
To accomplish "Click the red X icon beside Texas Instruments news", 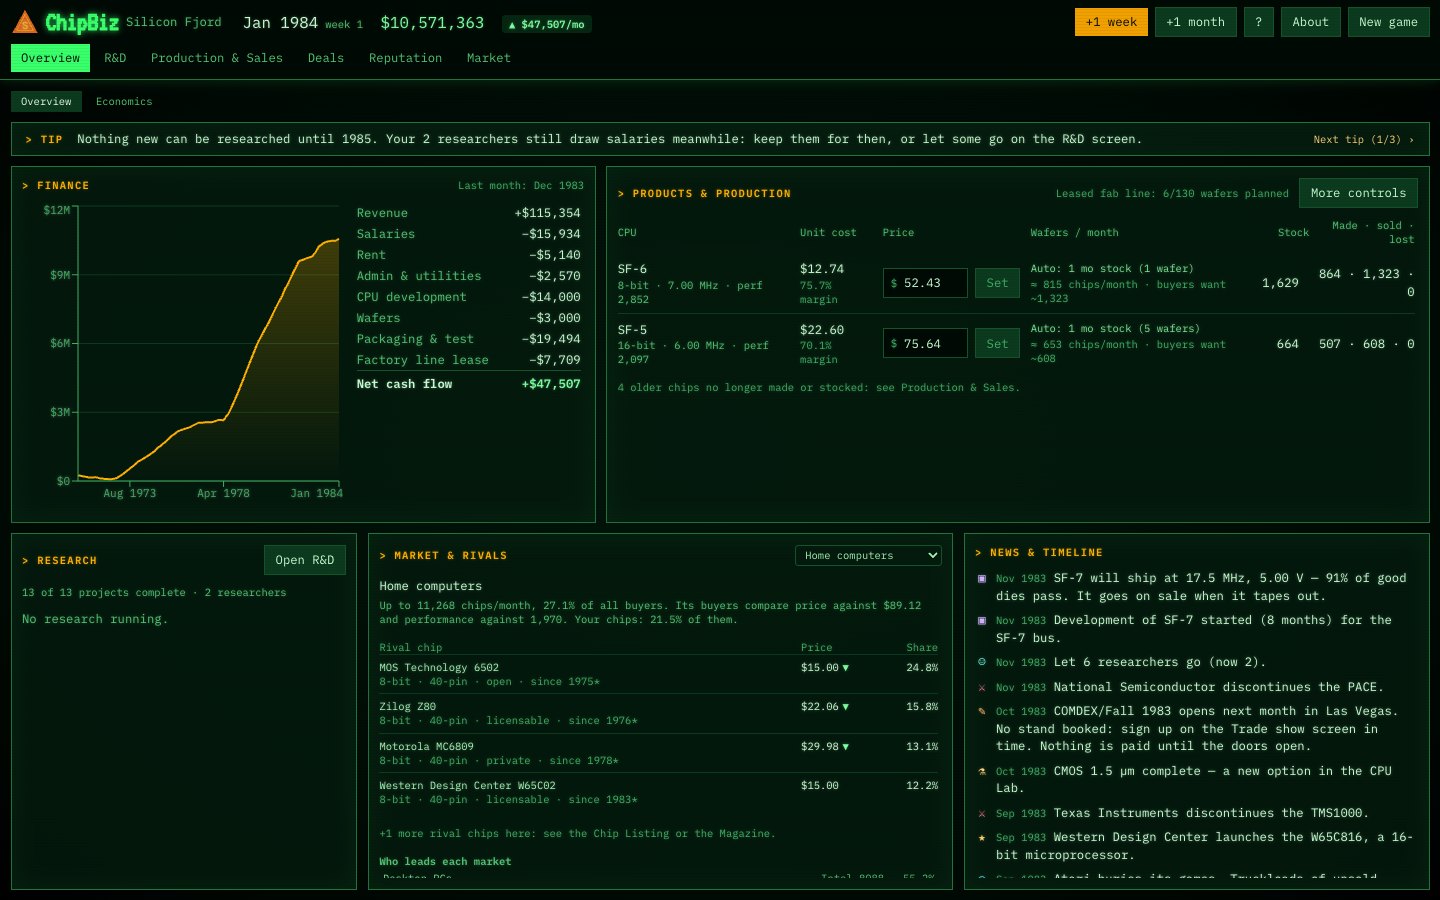I will [x=982, y=814].
